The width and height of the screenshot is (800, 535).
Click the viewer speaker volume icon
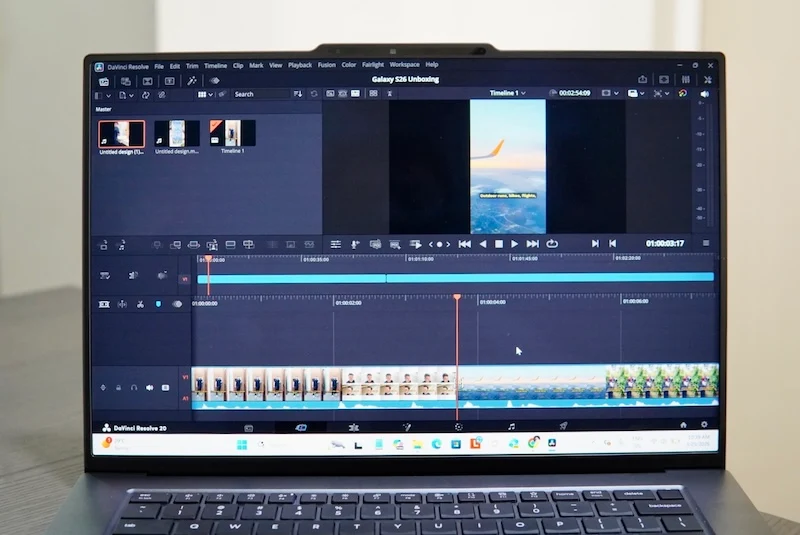[705, 94]
